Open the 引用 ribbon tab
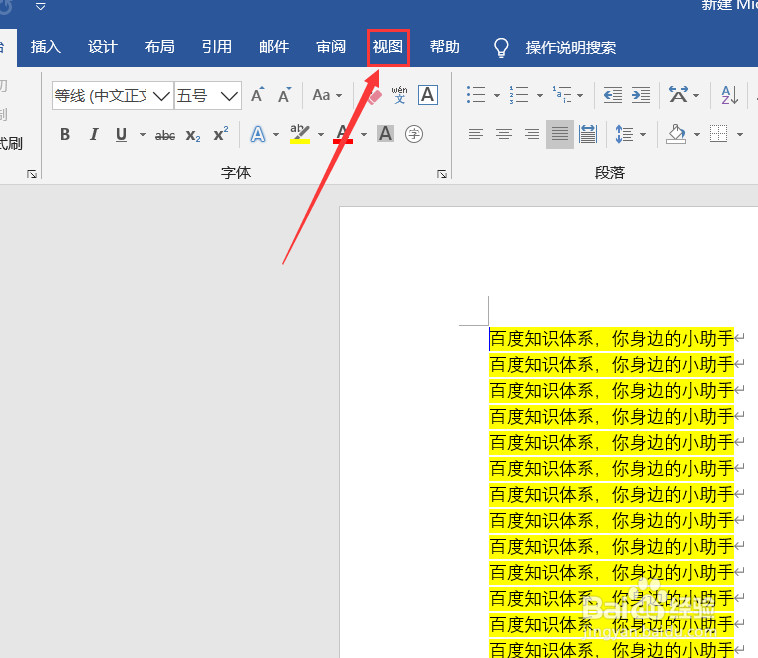The image size is (758, 658). point(217,47)
